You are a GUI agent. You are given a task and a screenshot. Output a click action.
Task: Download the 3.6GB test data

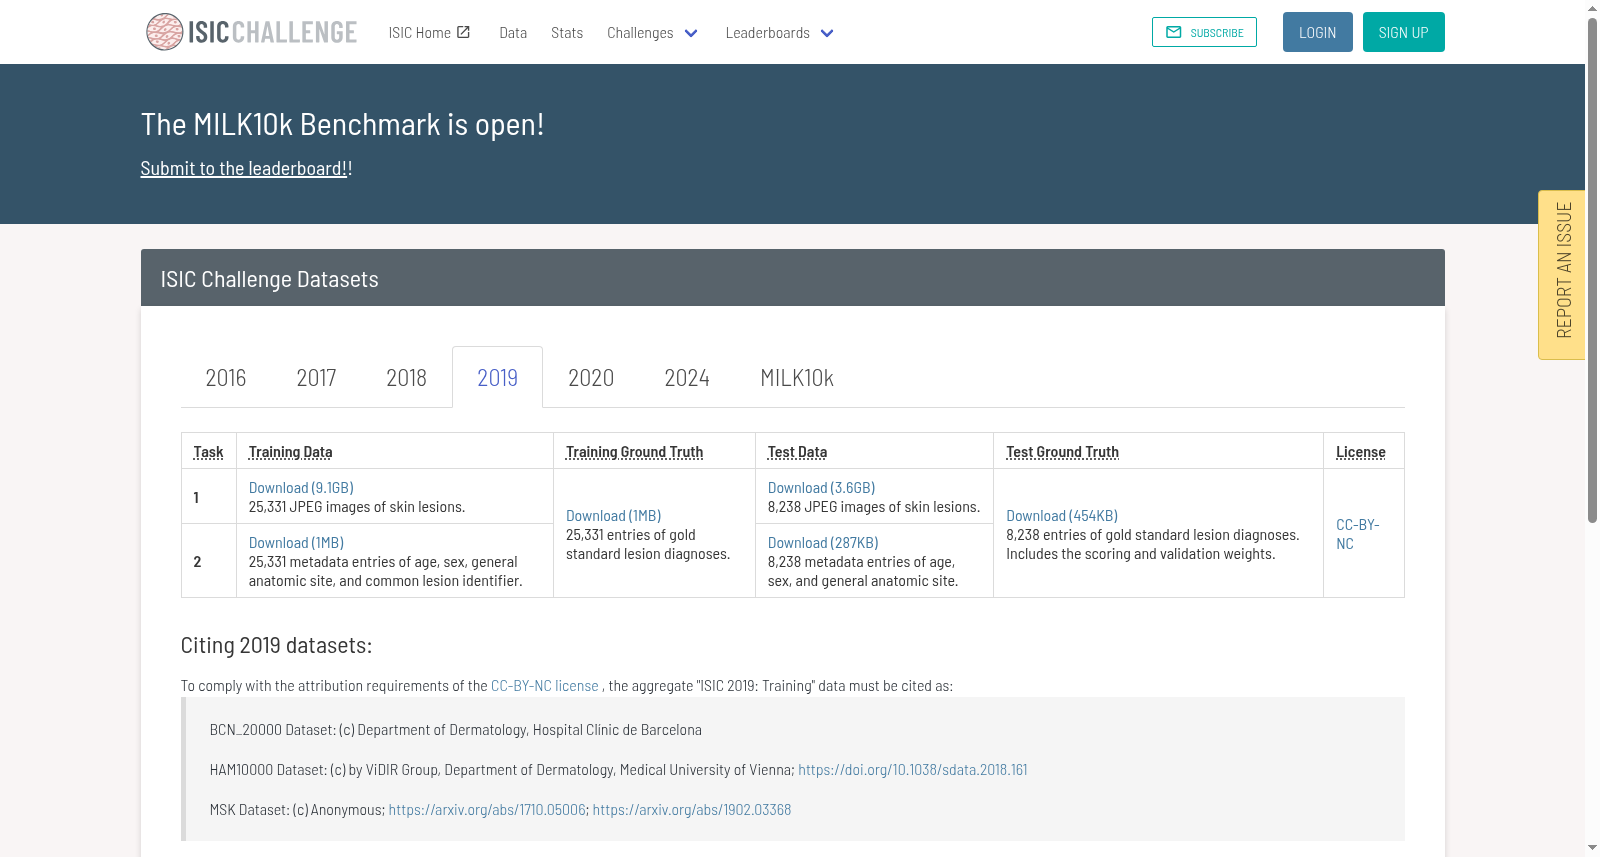821,488
